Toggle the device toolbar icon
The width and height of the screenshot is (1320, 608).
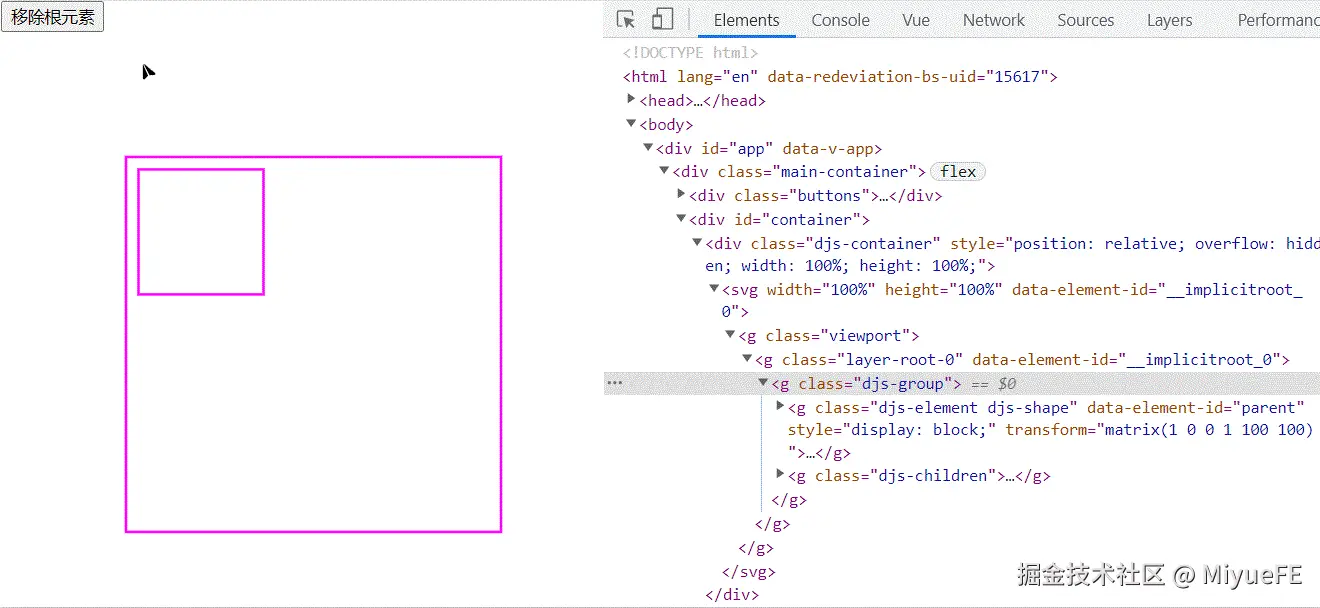pos(661,19)
